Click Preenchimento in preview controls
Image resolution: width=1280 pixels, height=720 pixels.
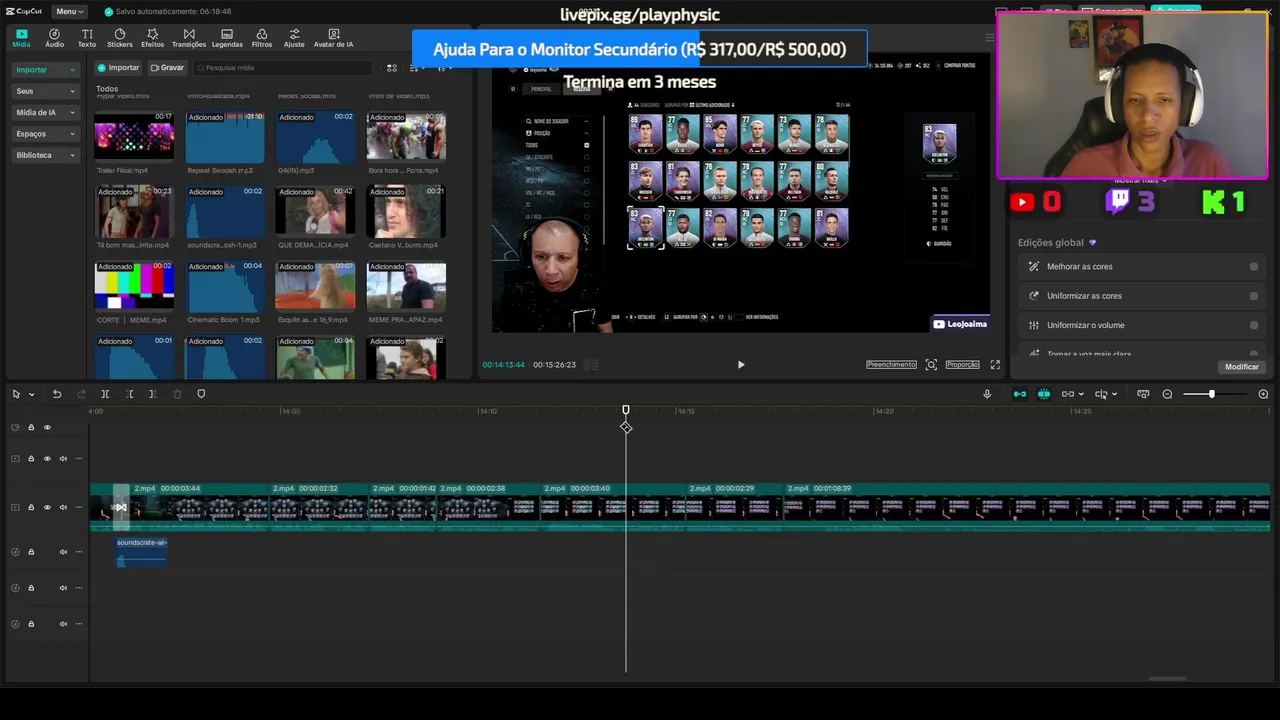[x=891, y=365]
